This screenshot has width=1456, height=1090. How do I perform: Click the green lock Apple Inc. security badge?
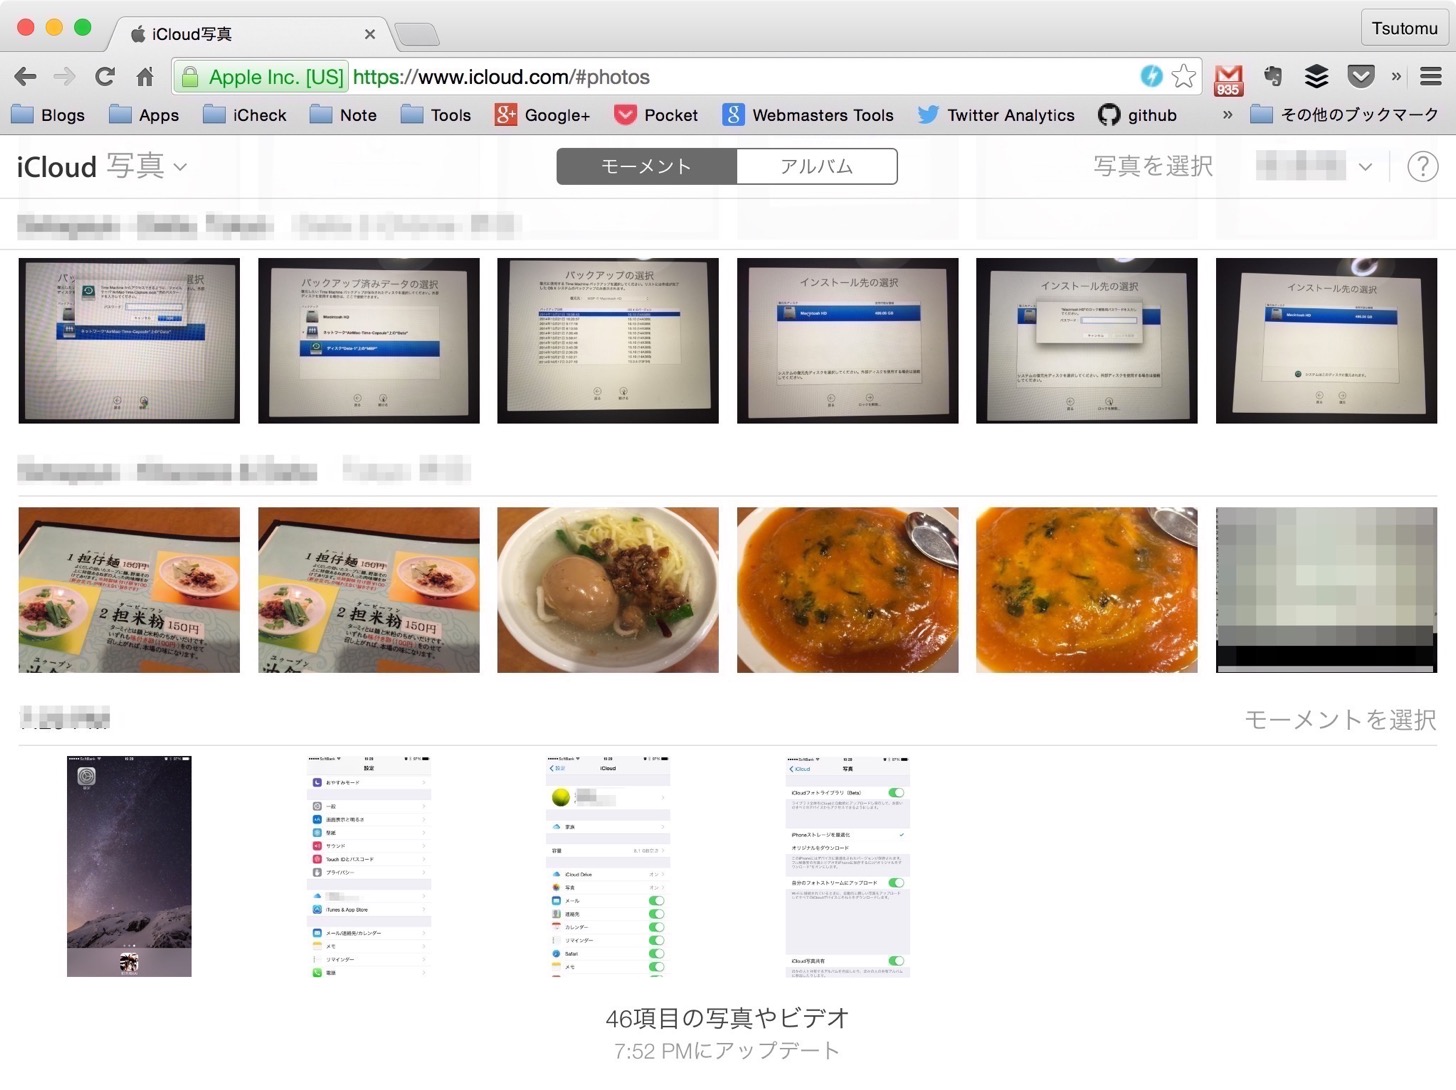262,77
